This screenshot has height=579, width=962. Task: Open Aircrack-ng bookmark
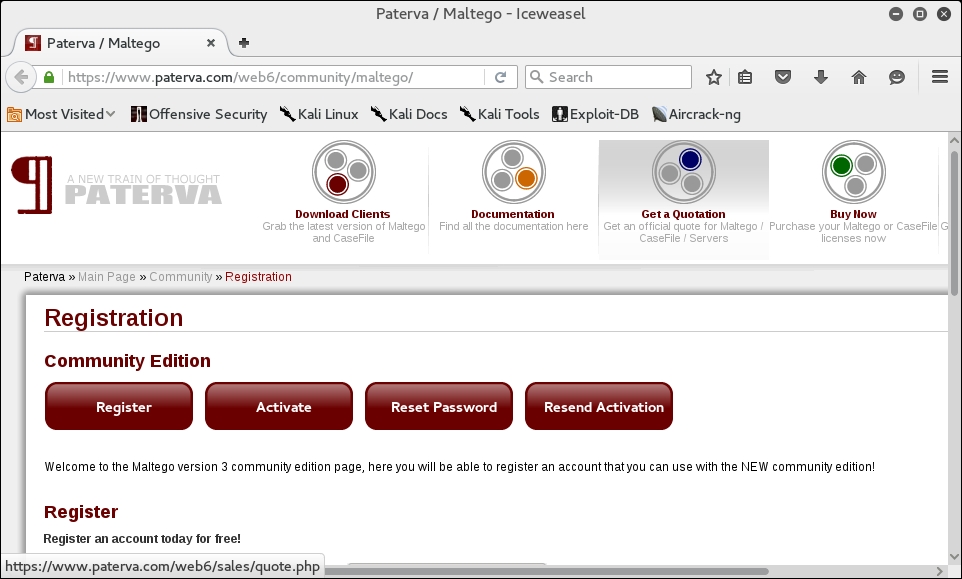coord(696,114)
